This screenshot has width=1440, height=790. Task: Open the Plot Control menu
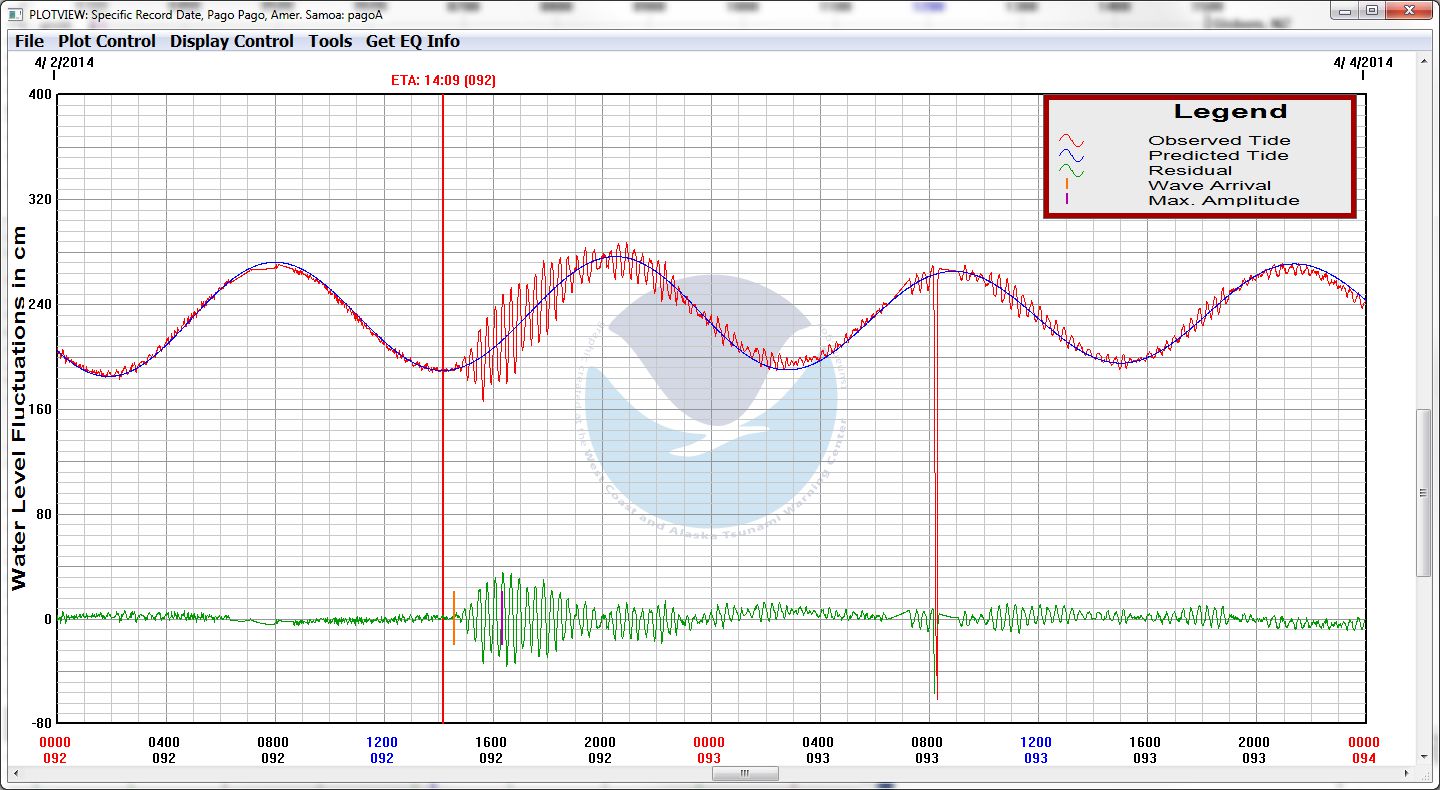107,41
